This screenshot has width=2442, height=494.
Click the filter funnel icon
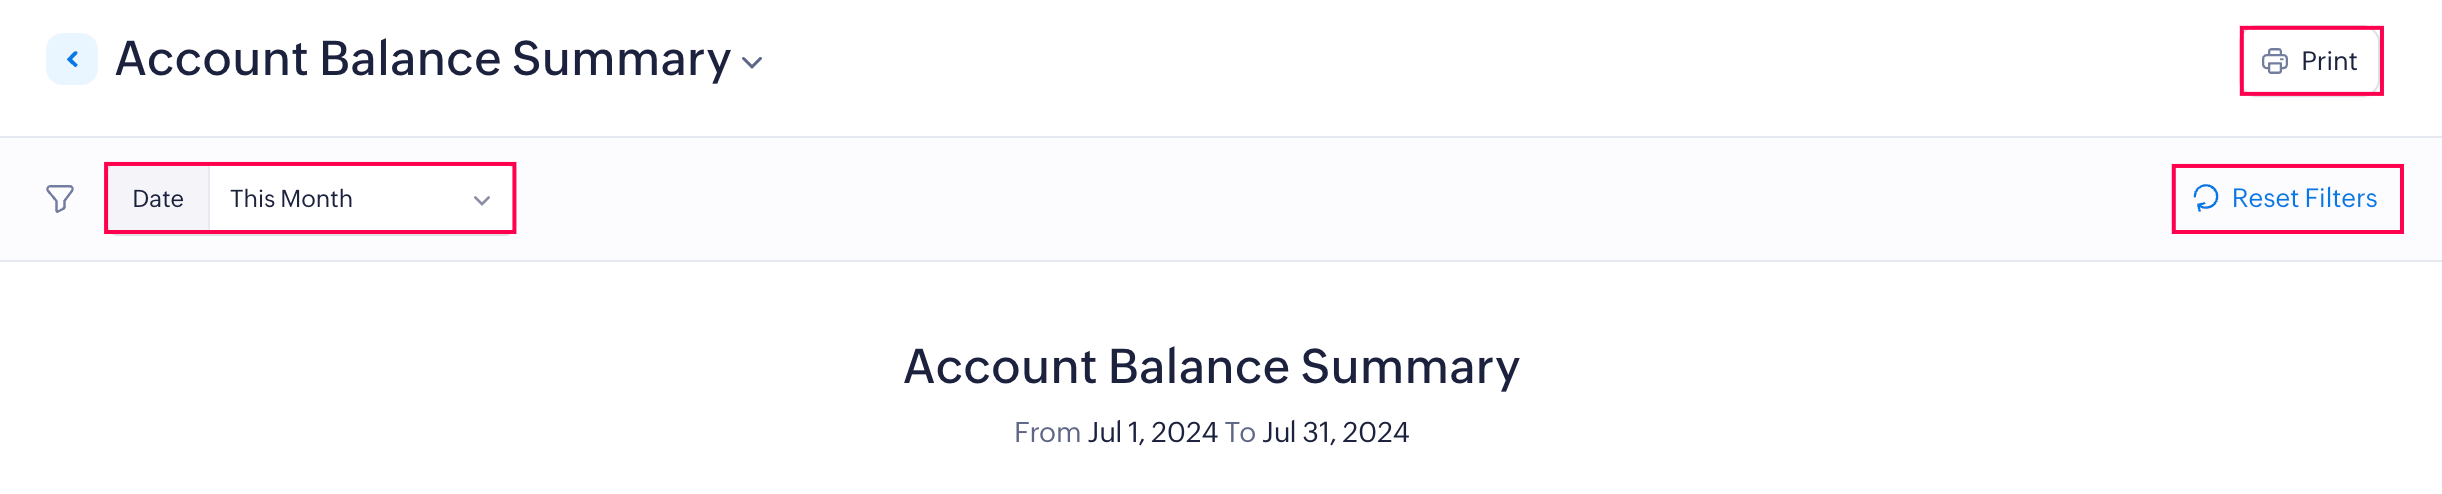(x=60, y=198)
